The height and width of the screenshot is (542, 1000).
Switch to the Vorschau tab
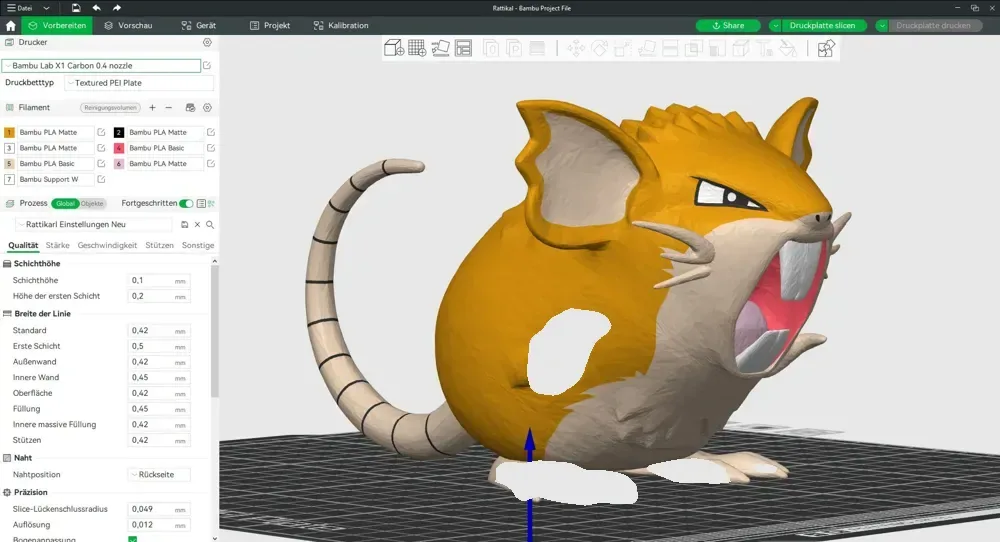(128, 26)
